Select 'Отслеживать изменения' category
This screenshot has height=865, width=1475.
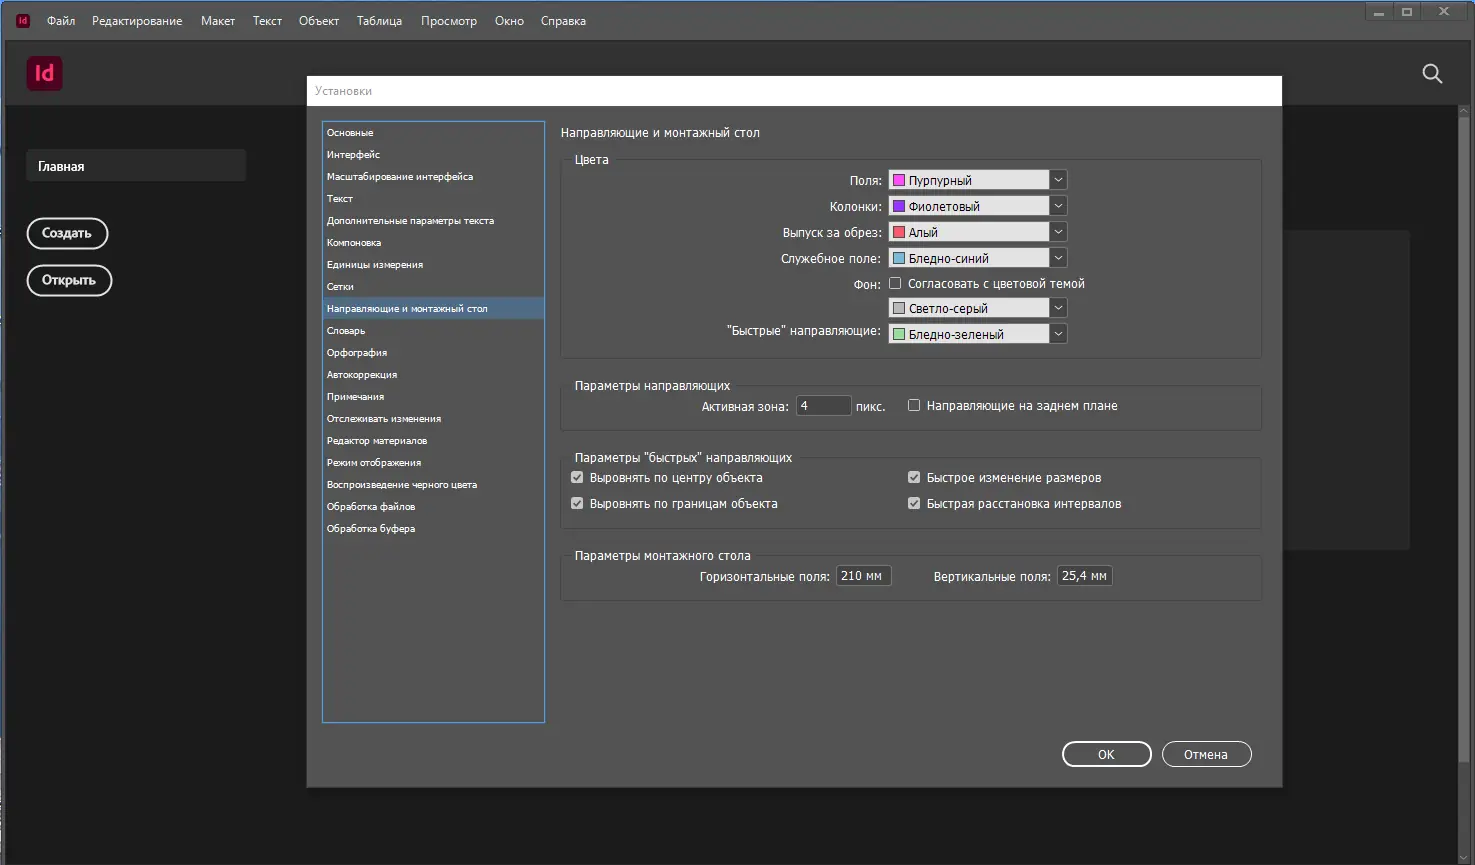pos(434,419)
